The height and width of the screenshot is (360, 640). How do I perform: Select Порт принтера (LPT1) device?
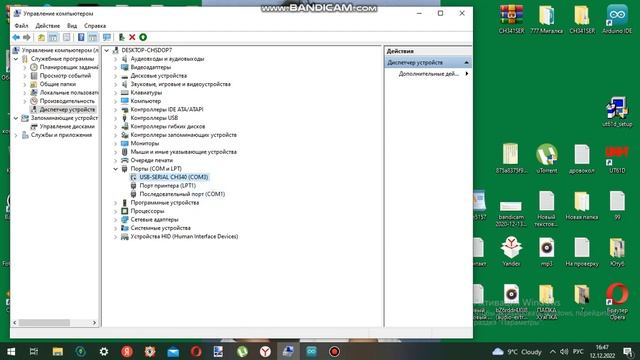pyautogui.click(x=167, y=186)
